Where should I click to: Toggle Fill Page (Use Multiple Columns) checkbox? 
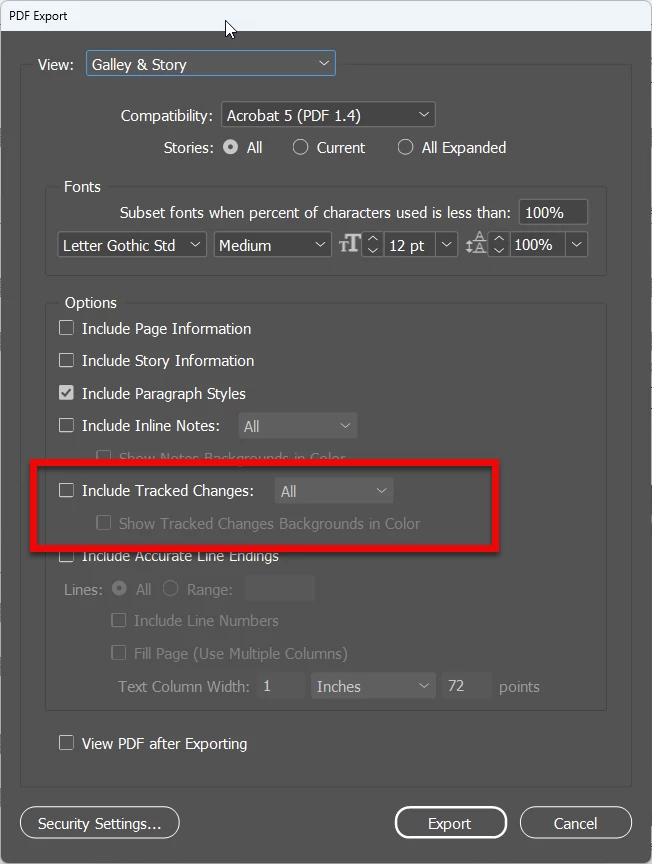coord(118,653)
